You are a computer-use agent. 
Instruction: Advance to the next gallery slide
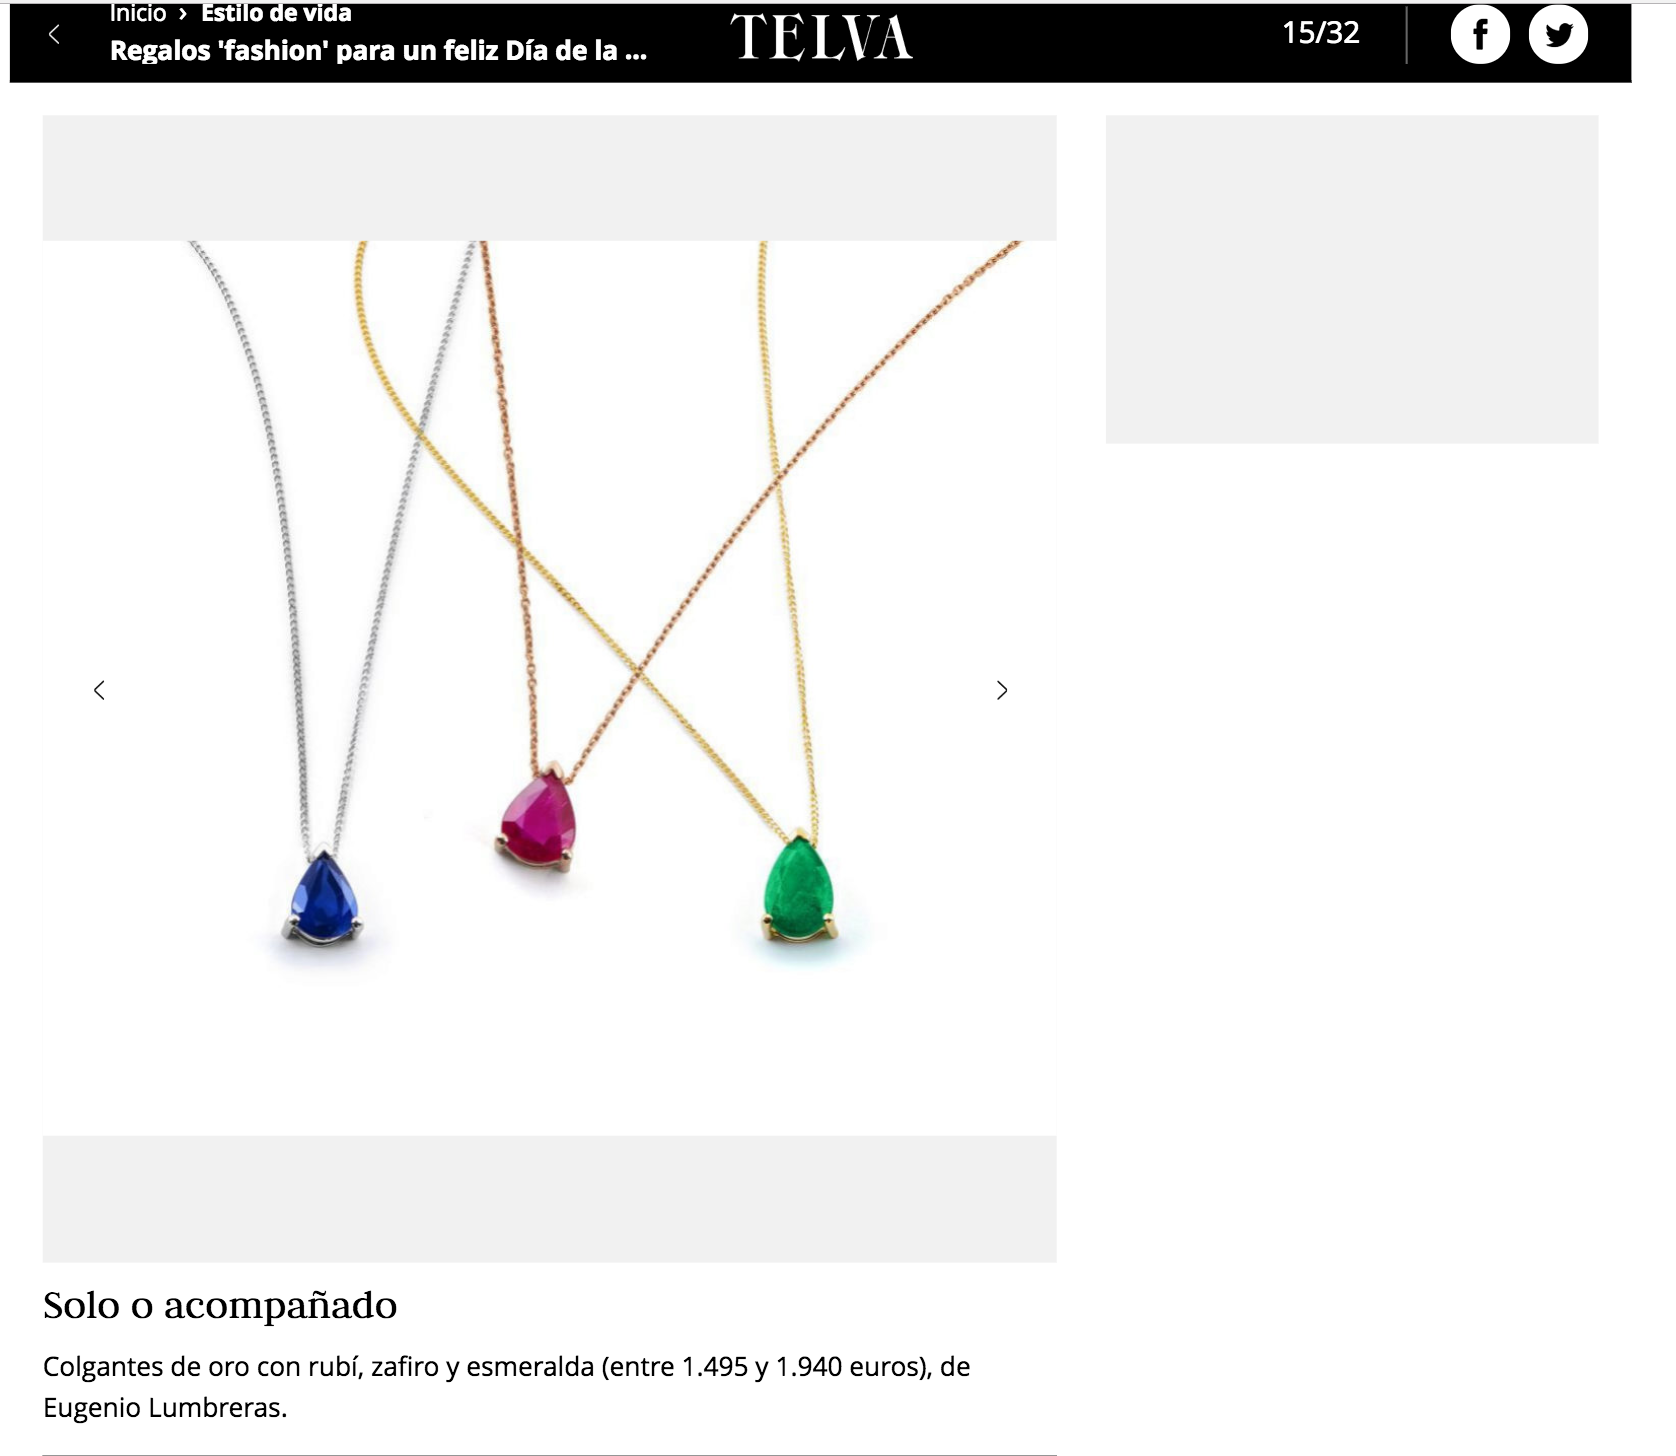click(1002, 690)
